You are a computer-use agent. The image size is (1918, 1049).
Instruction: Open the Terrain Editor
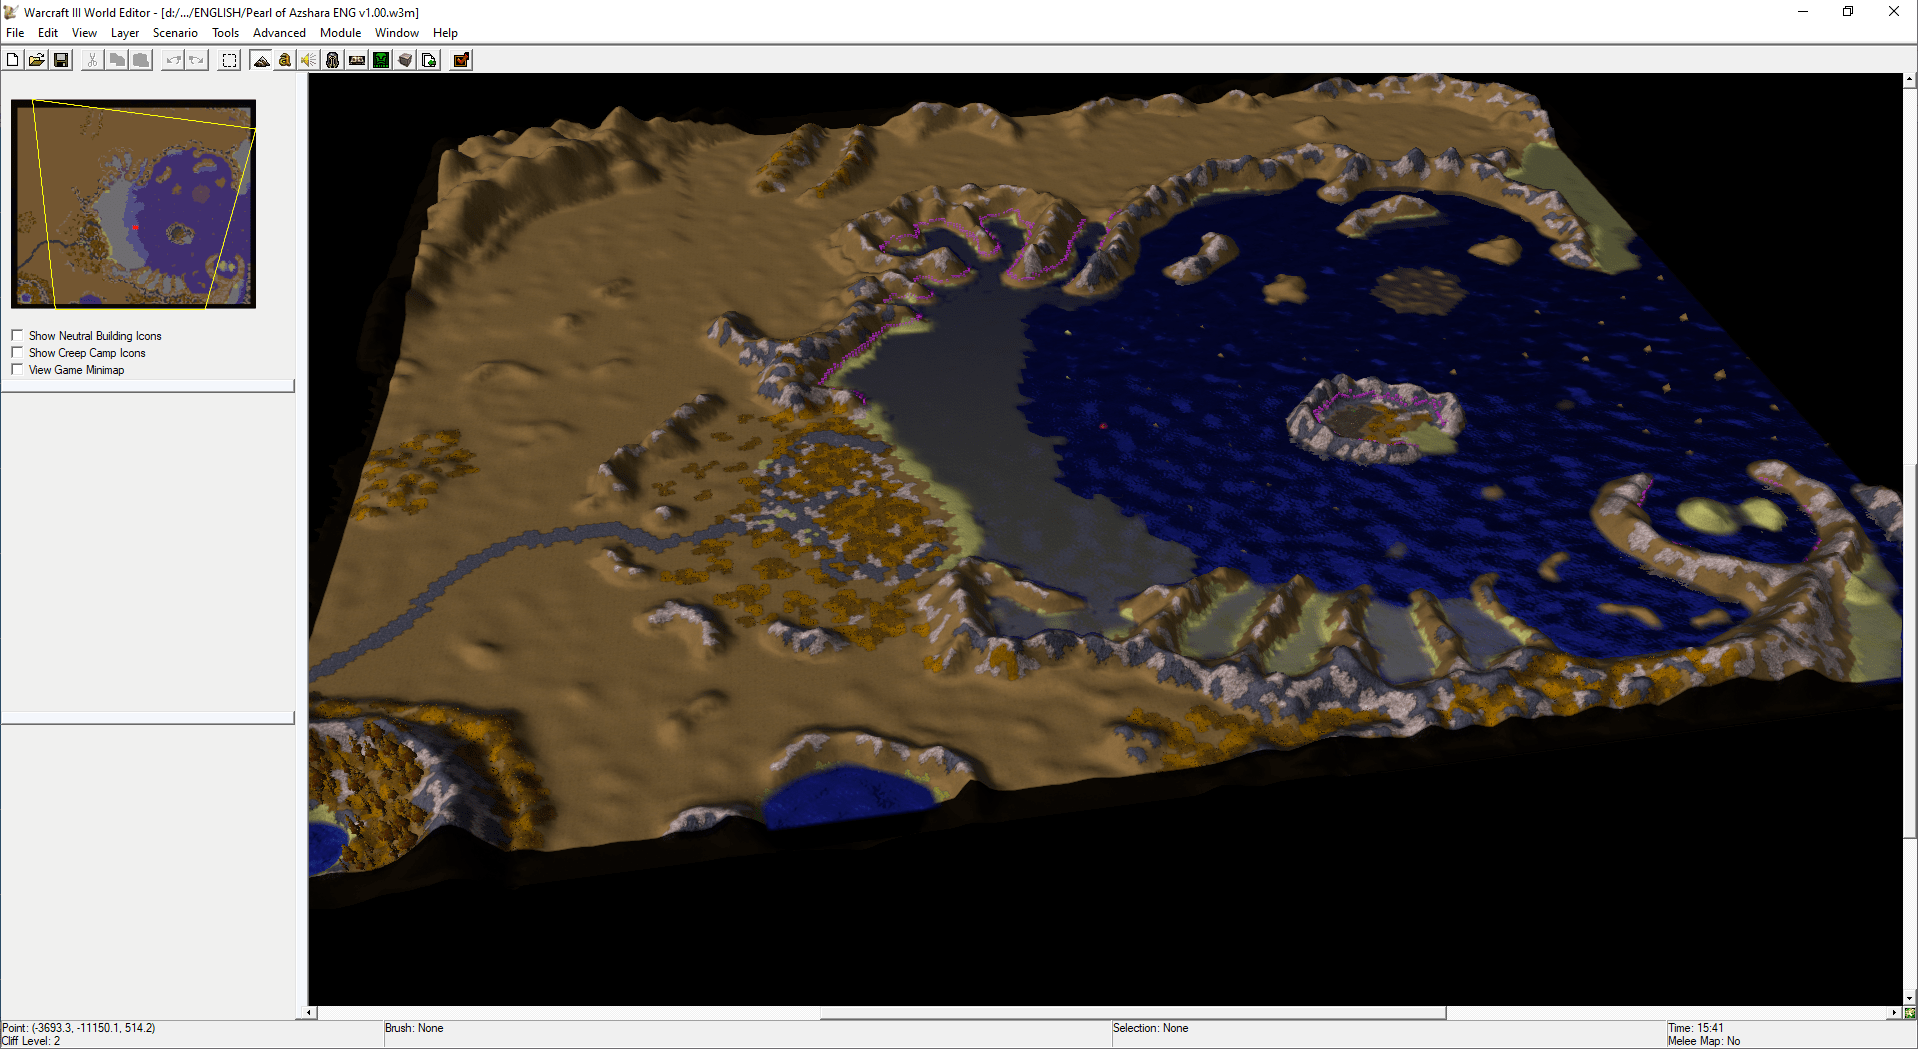(261, 60)
